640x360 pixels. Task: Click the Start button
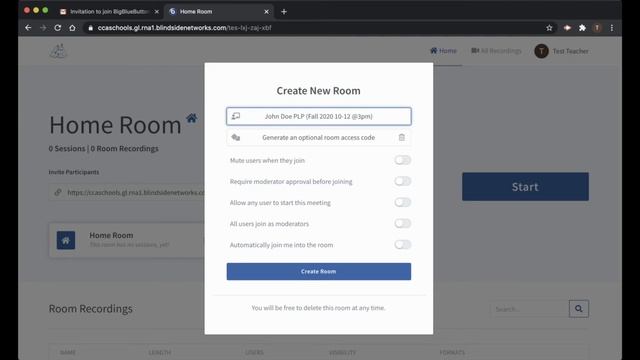pyautogui.click(x=525, y=187)
